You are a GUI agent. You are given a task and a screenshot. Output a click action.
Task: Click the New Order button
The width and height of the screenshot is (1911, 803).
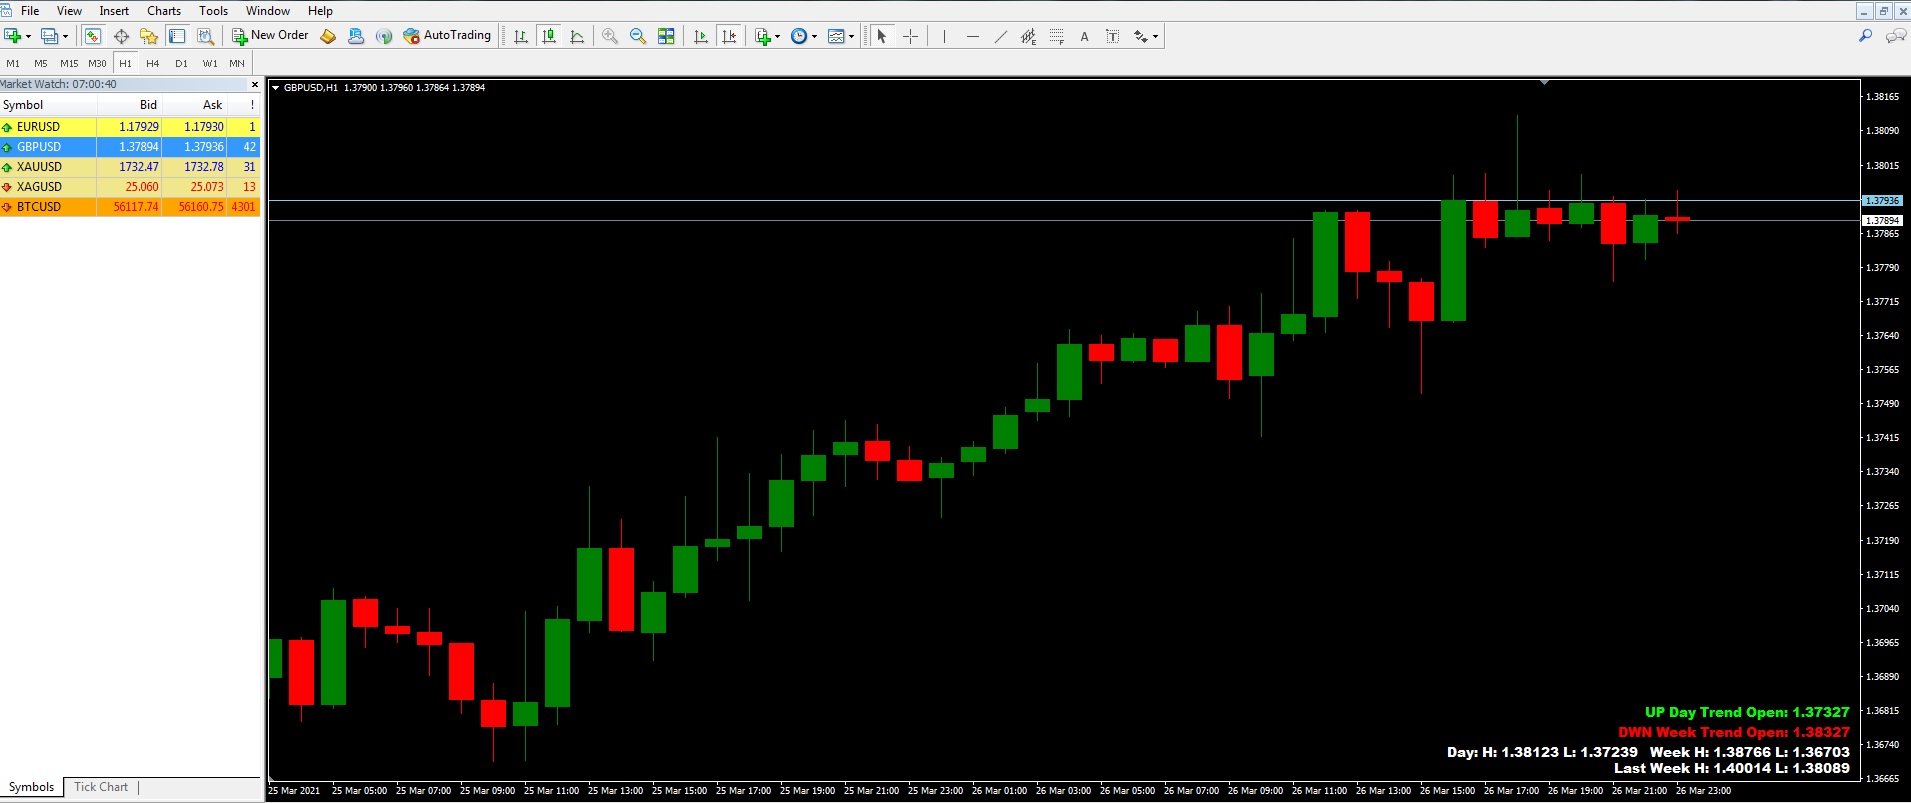pos(270,36)
